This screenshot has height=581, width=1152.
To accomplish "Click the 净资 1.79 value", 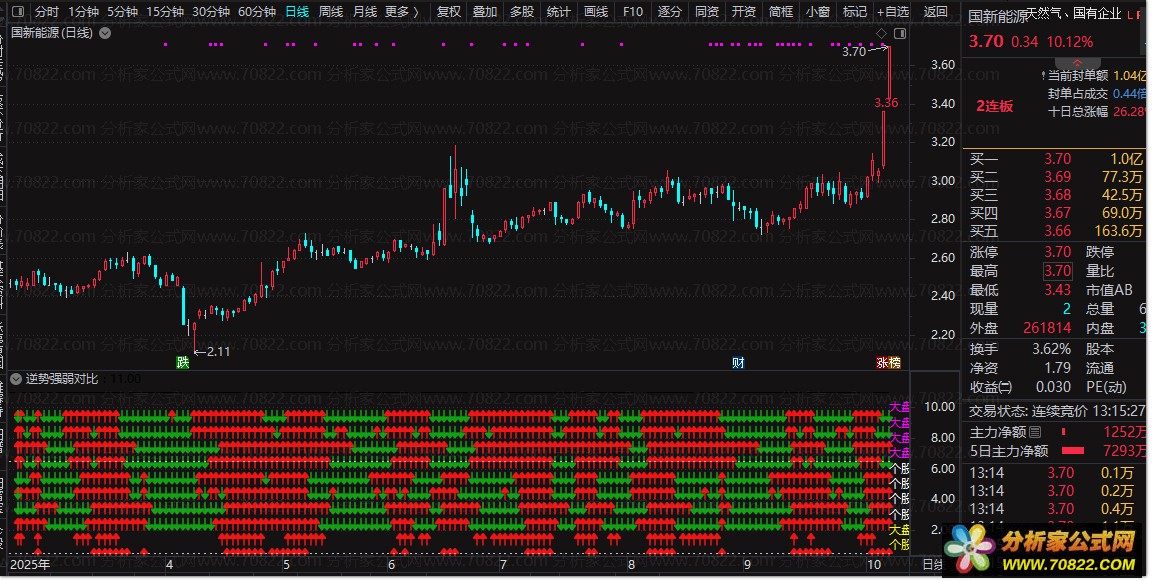I will [x=1058, y=368].
